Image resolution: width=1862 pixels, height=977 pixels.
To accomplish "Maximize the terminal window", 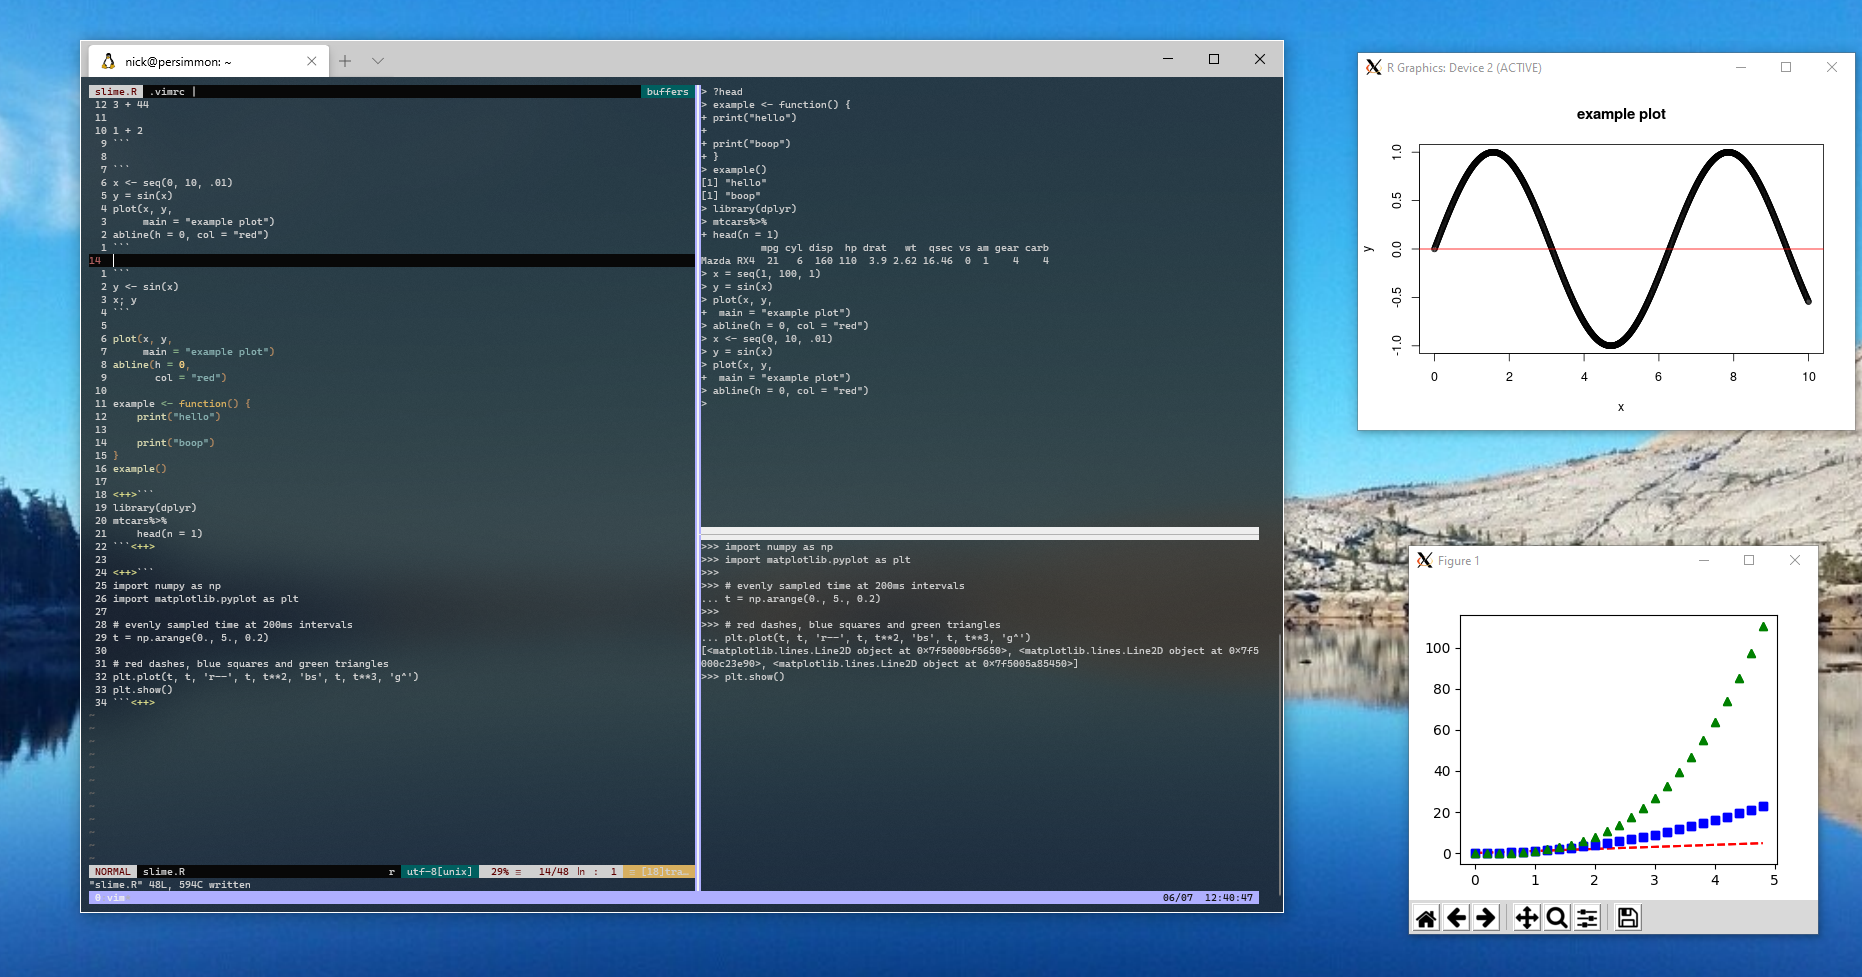I will 1214,59.
